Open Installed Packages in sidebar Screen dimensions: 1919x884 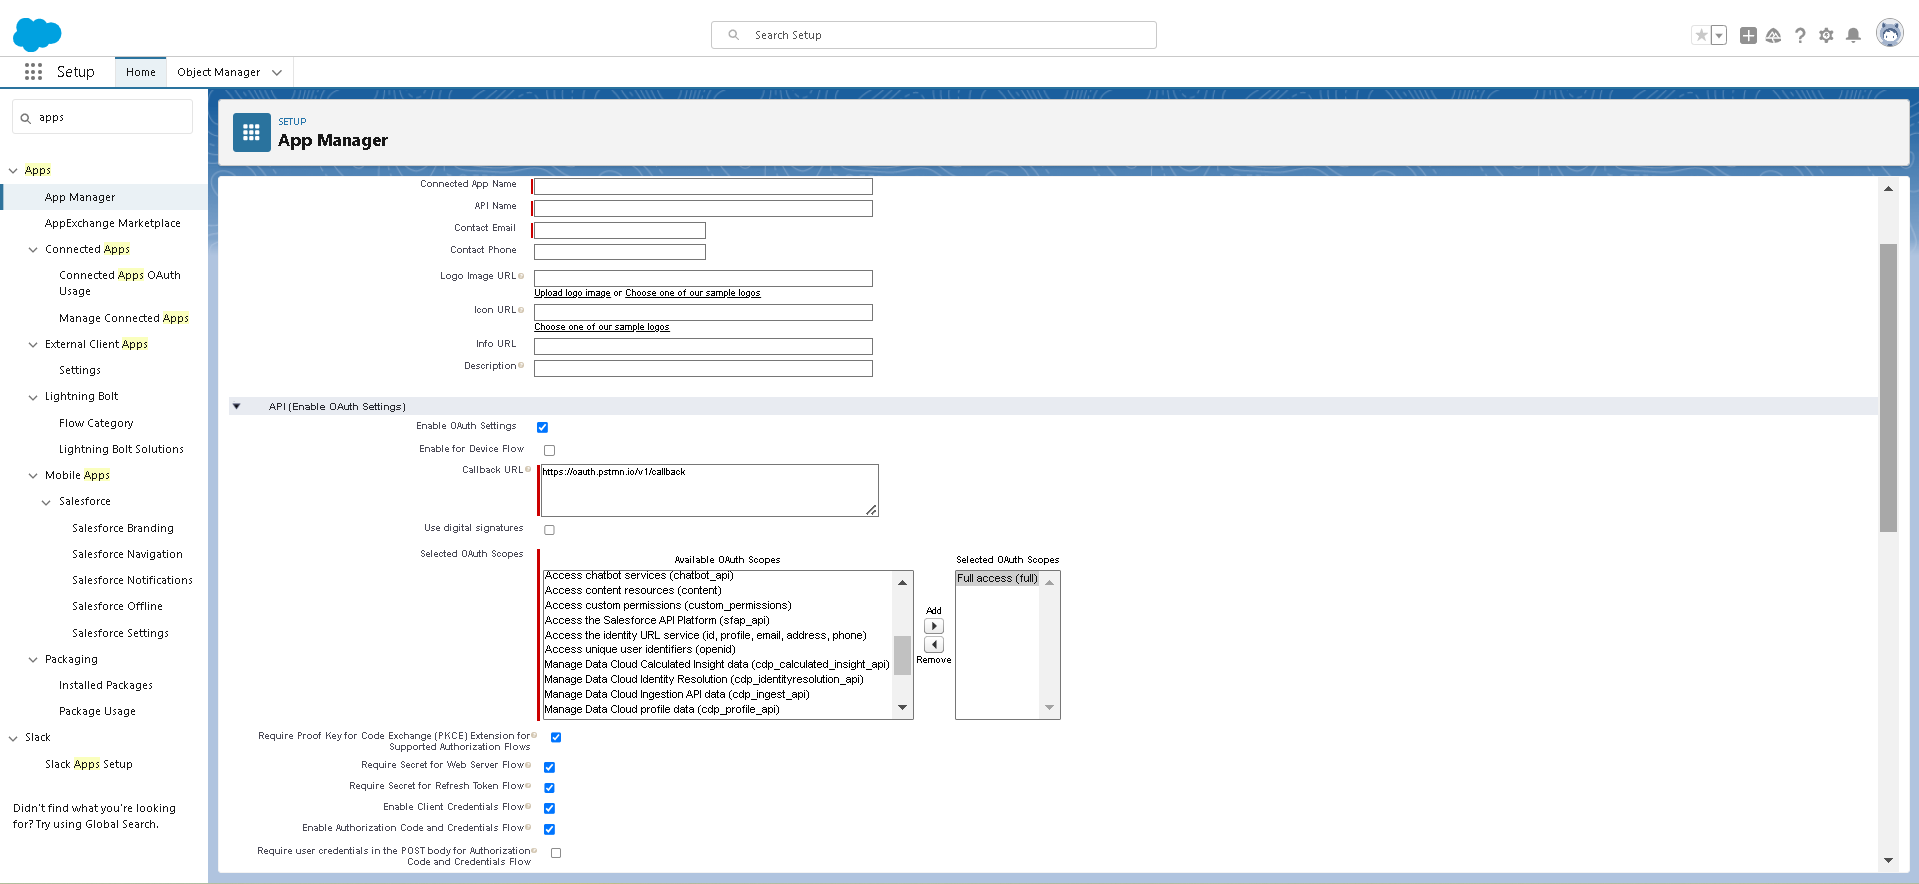tap(106, 685)
